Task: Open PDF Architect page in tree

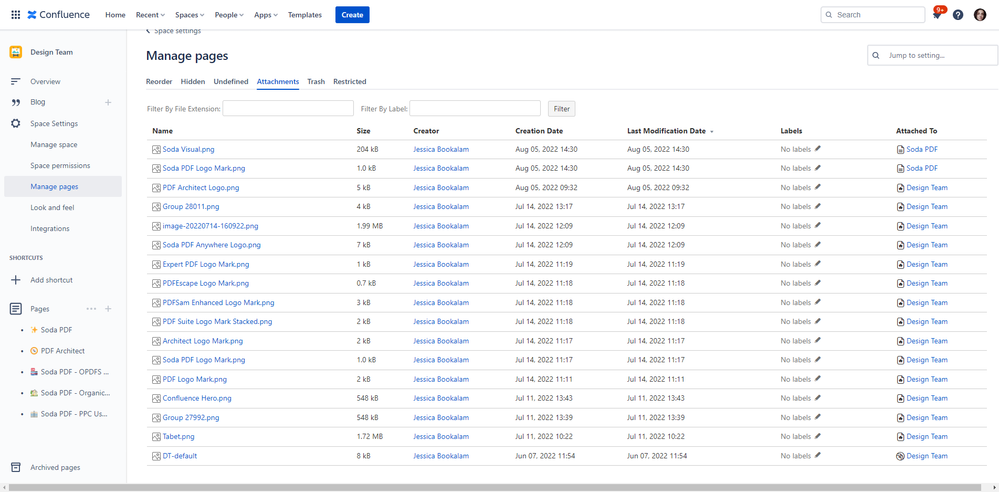Action: (62, 351)
